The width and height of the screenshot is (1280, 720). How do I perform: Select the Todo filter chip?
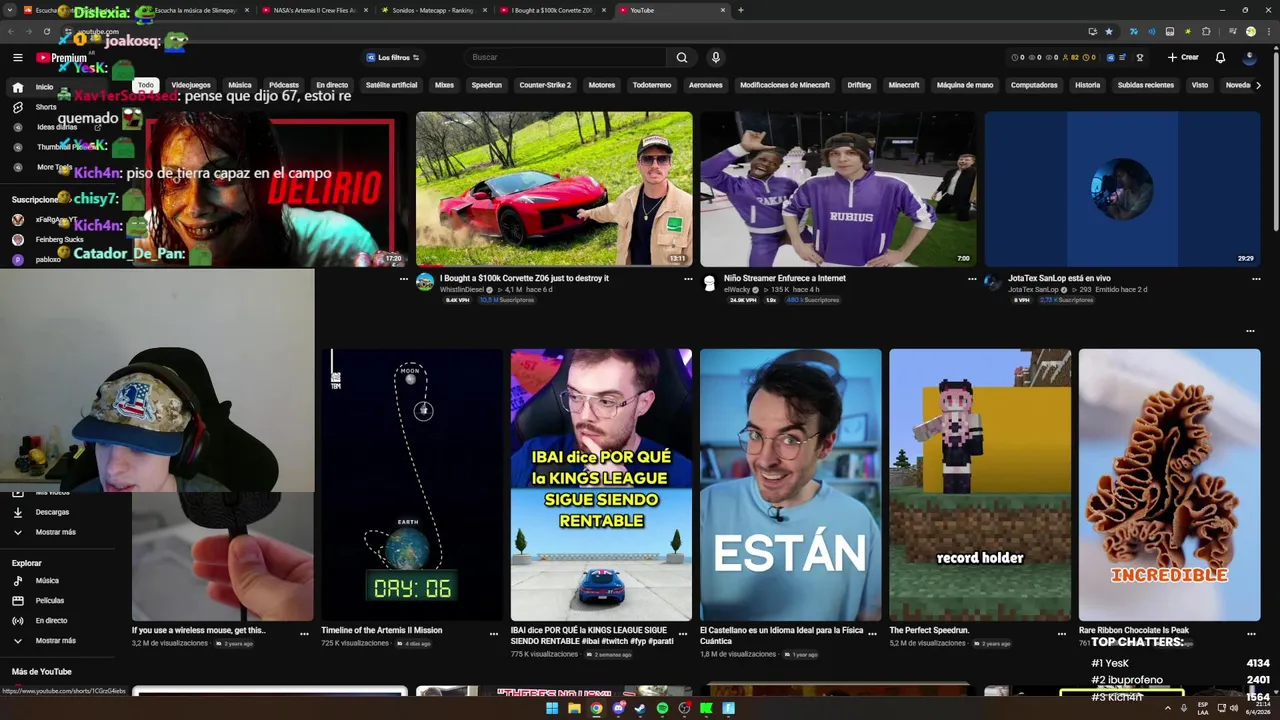pos(146,85)
